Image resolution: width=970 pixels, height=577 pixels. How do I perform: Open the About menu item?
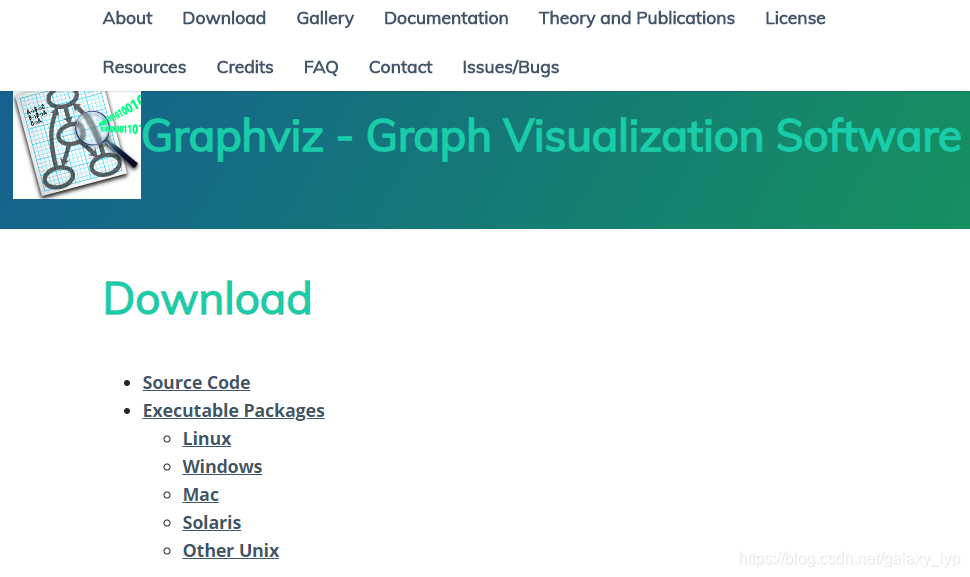coord(127,18)
